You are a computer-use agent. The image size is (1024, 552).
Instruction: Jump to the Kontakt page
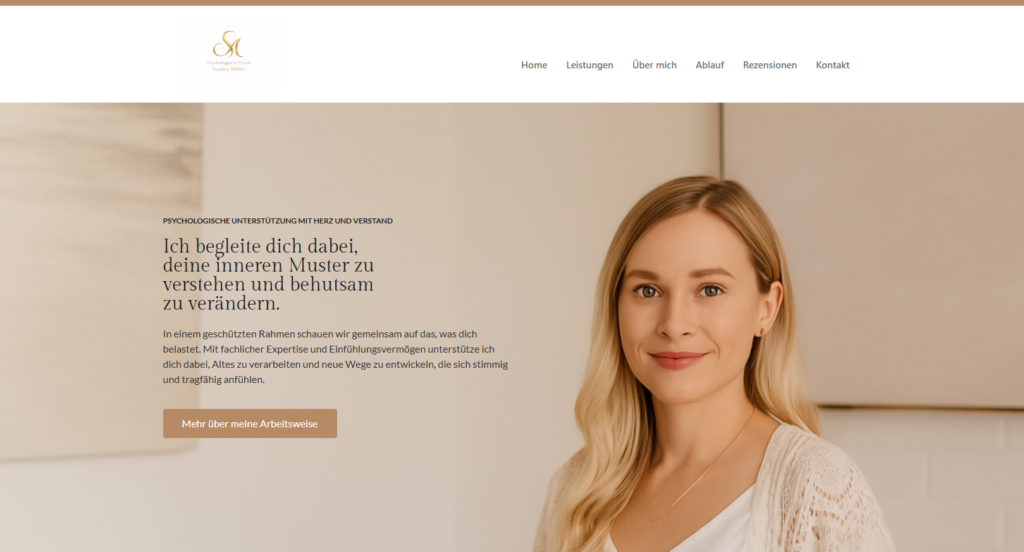[832, 65]
